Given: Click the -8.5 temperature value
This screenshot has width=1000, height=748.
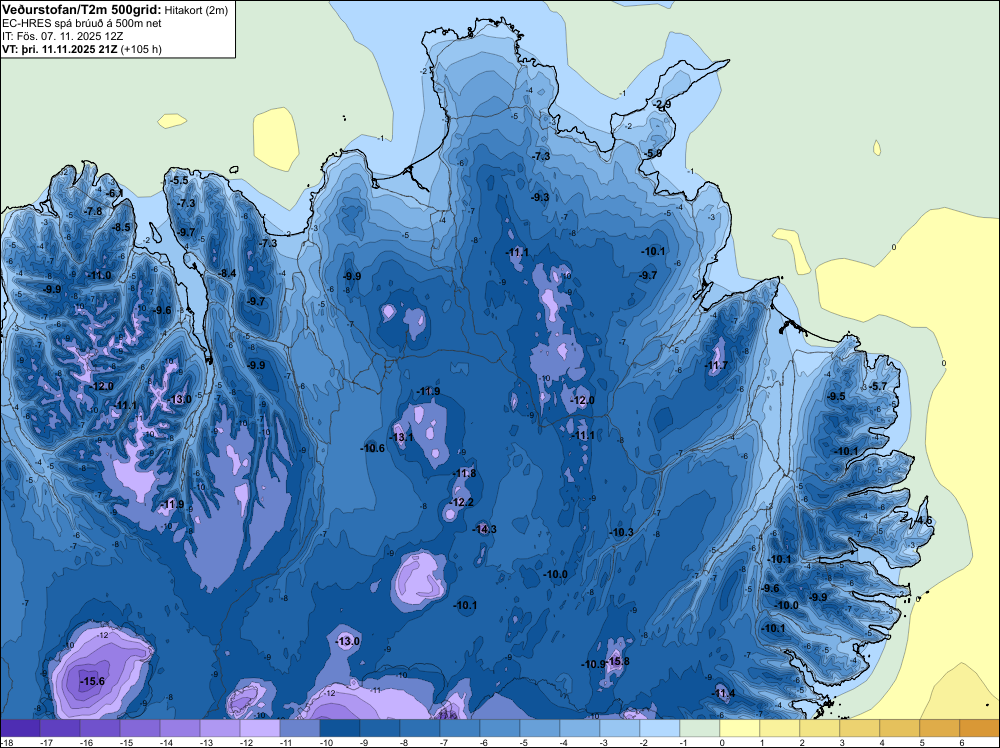Looking at the screenshot, I should tap(121, 227).
